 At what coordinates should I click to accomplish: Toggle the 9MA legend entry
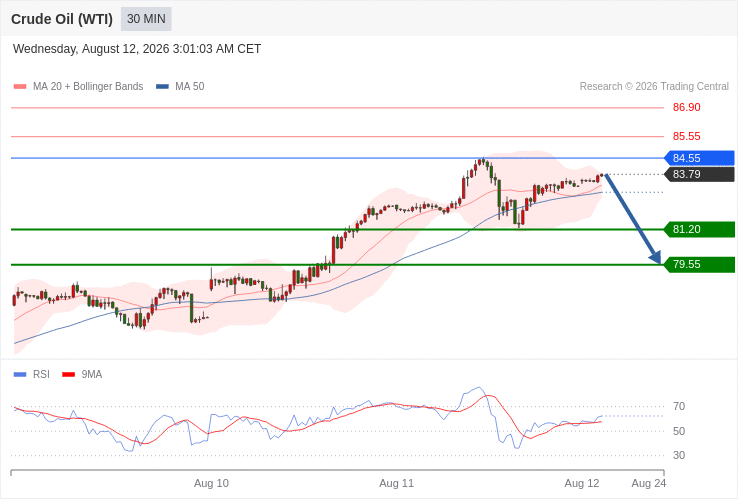pyautogui.click(x=82, y=374)
